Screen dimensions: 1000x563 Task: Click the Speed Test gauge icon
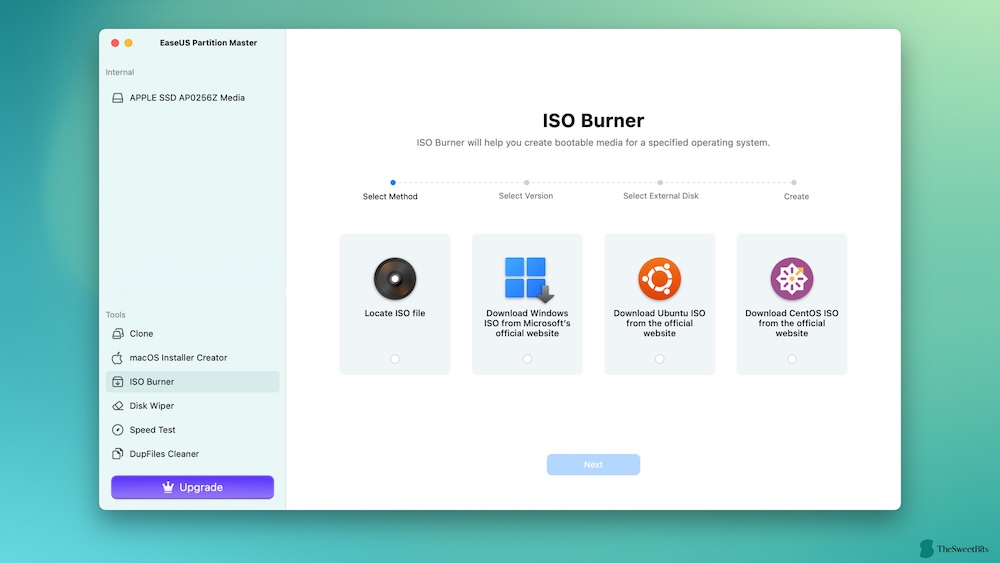117,430
